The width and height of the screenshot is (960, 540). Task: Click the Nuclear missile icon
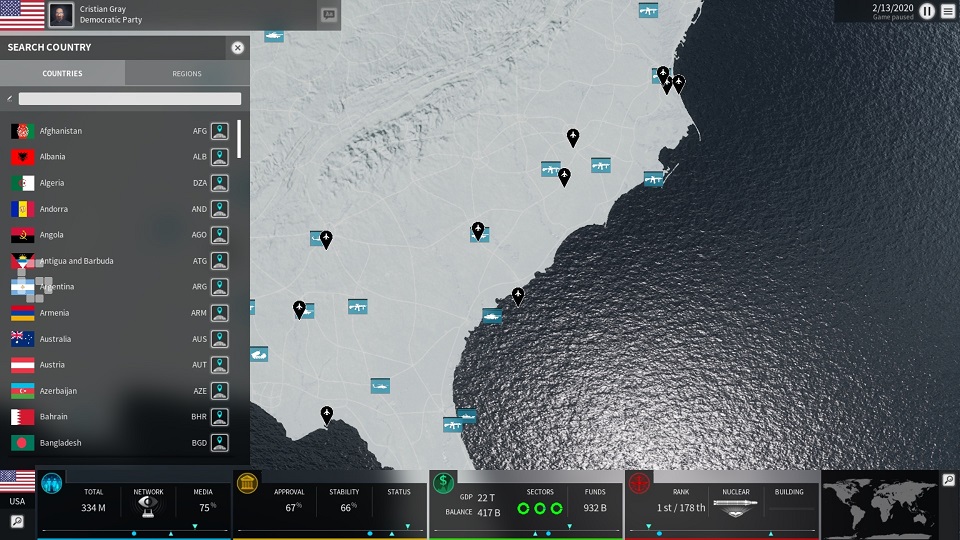coord(735,507)
